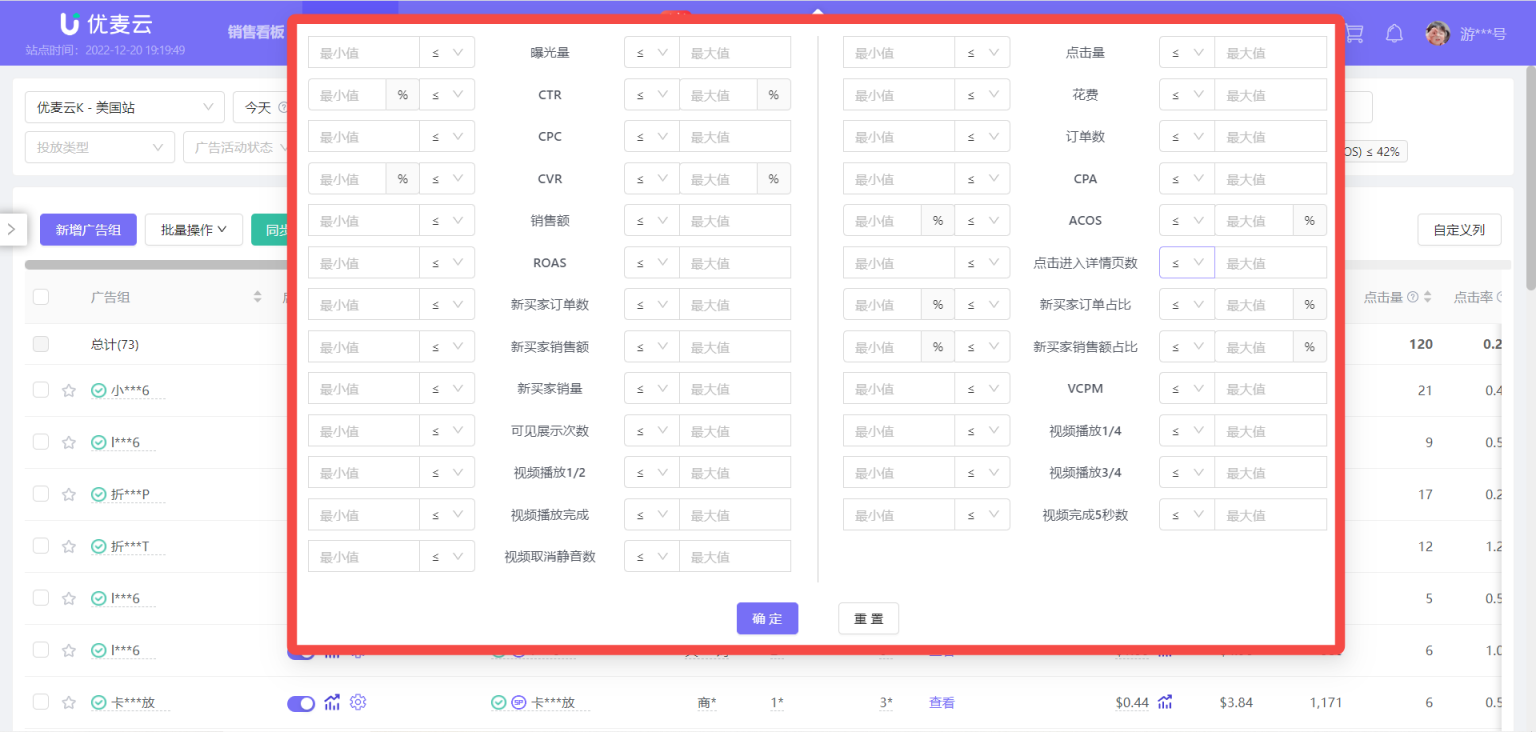Open trend chart icon next to $0.44
1536x732 pixels.
(x=1165, y=702)
